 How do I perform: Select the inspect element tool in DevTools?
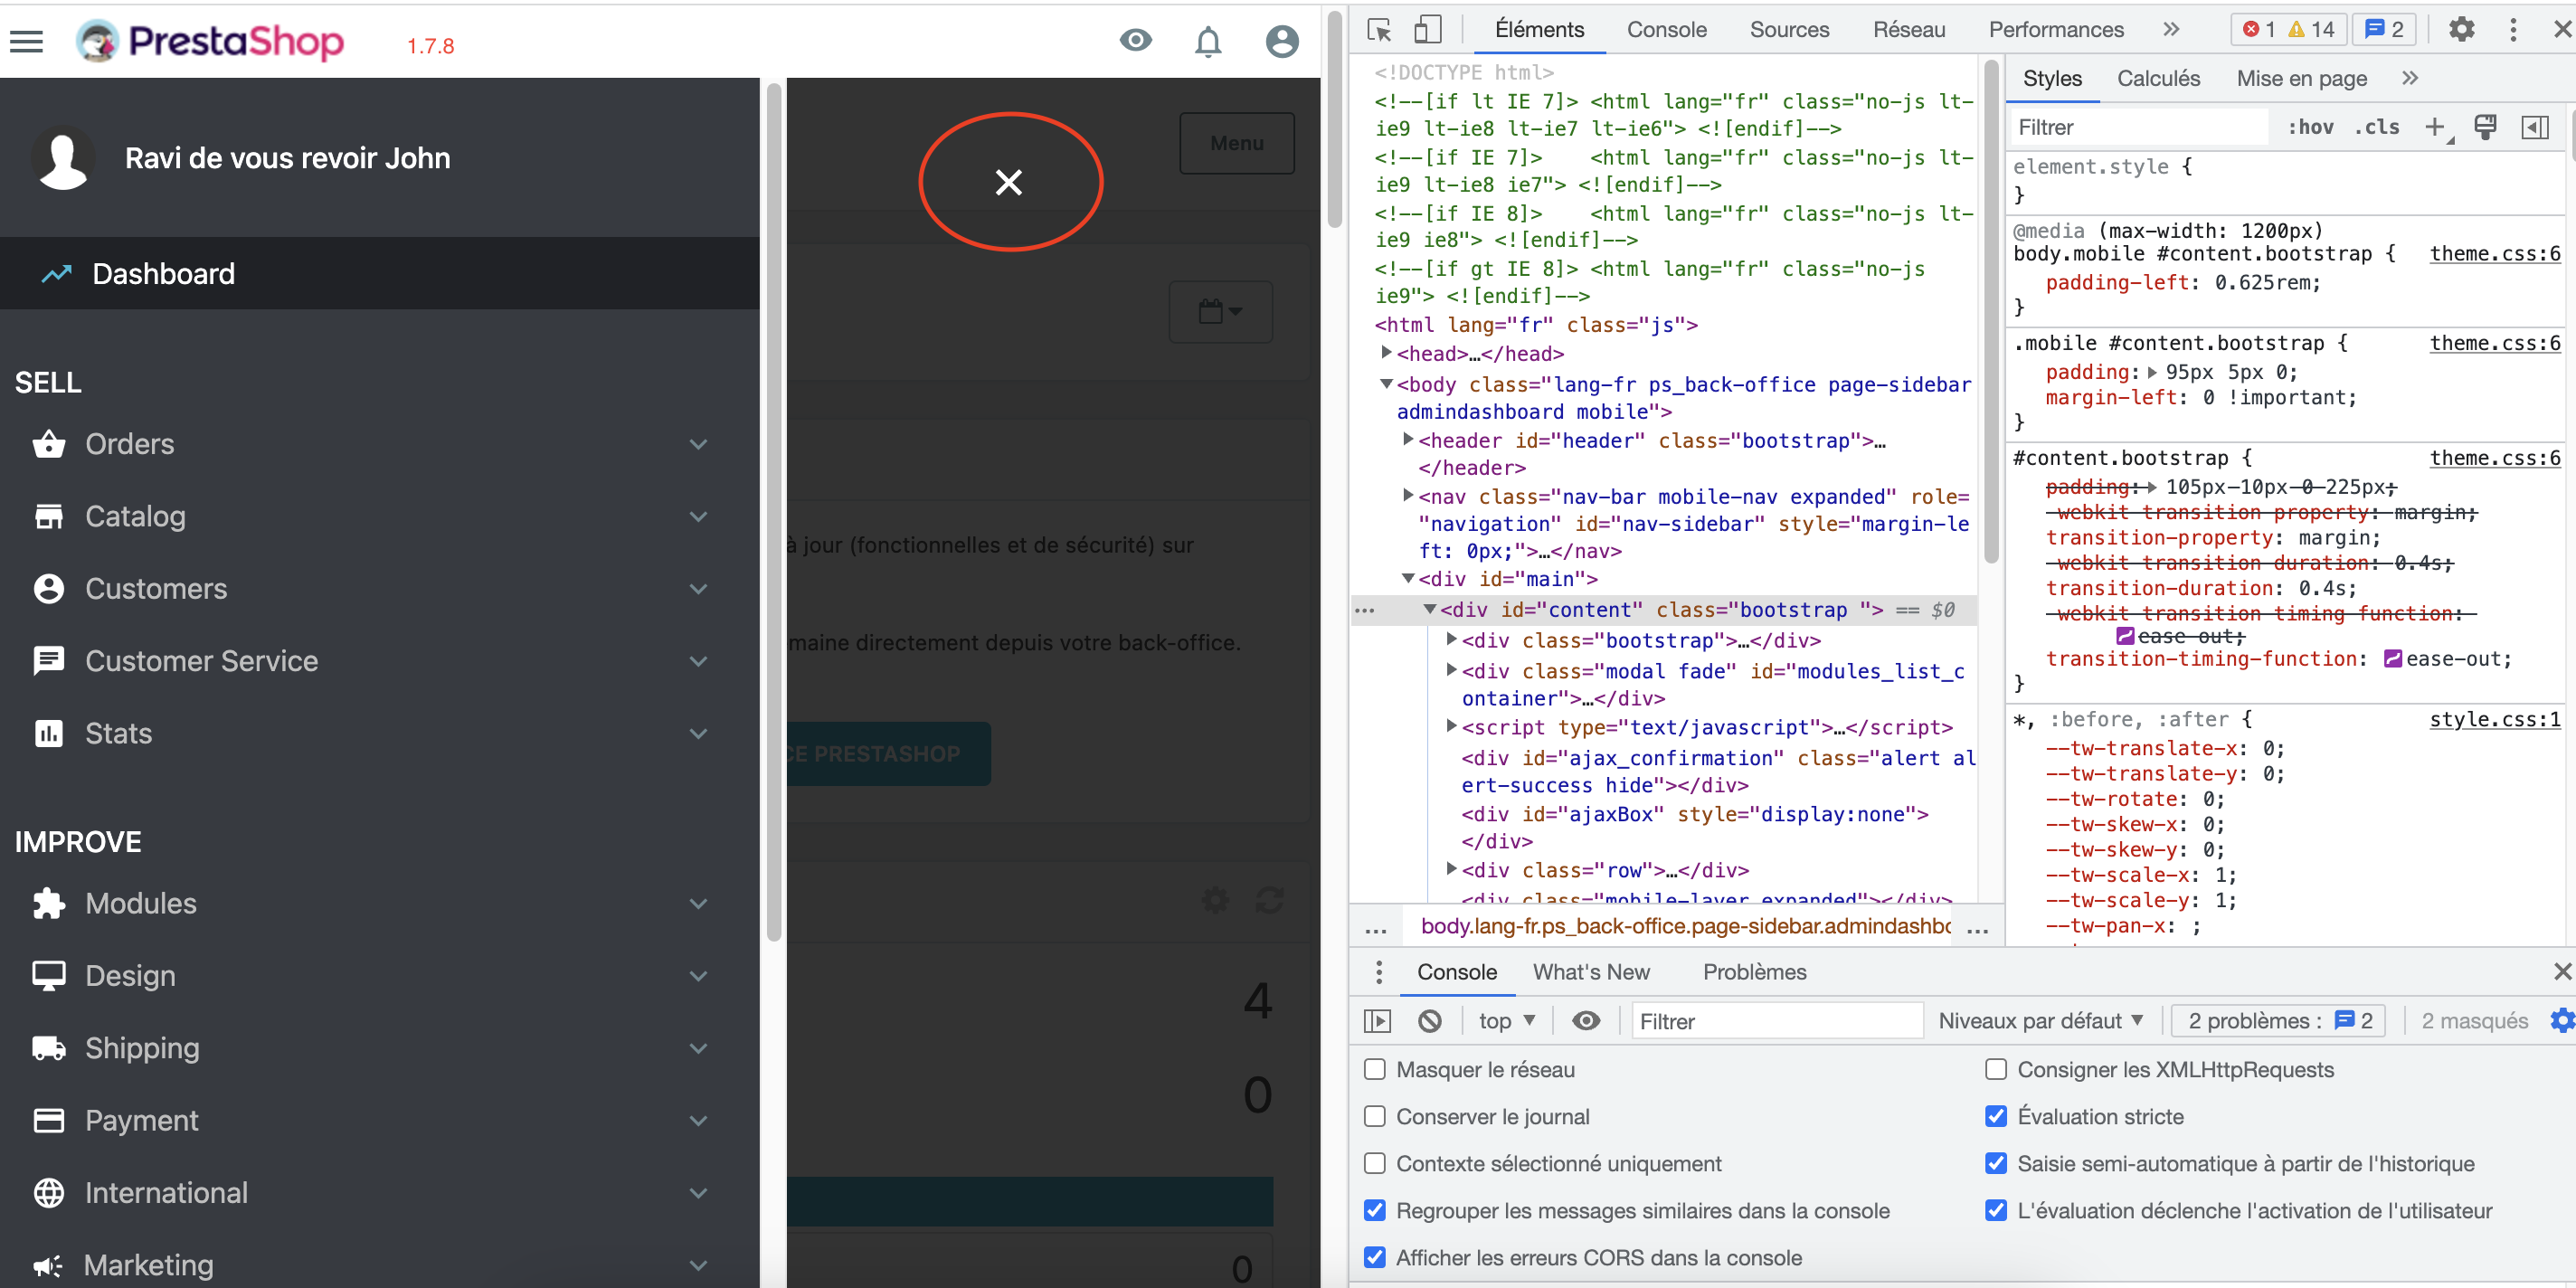coord(1379,30)
